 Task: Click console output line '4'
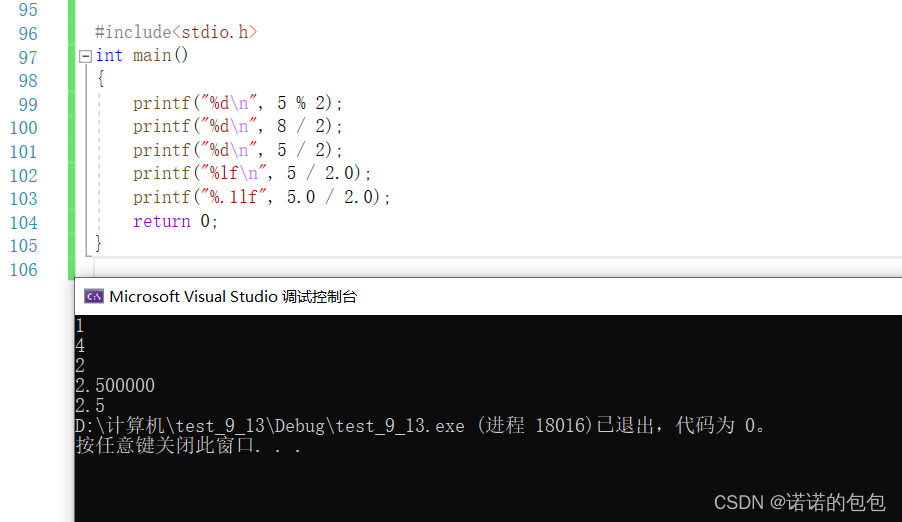(x=80, y=346)
